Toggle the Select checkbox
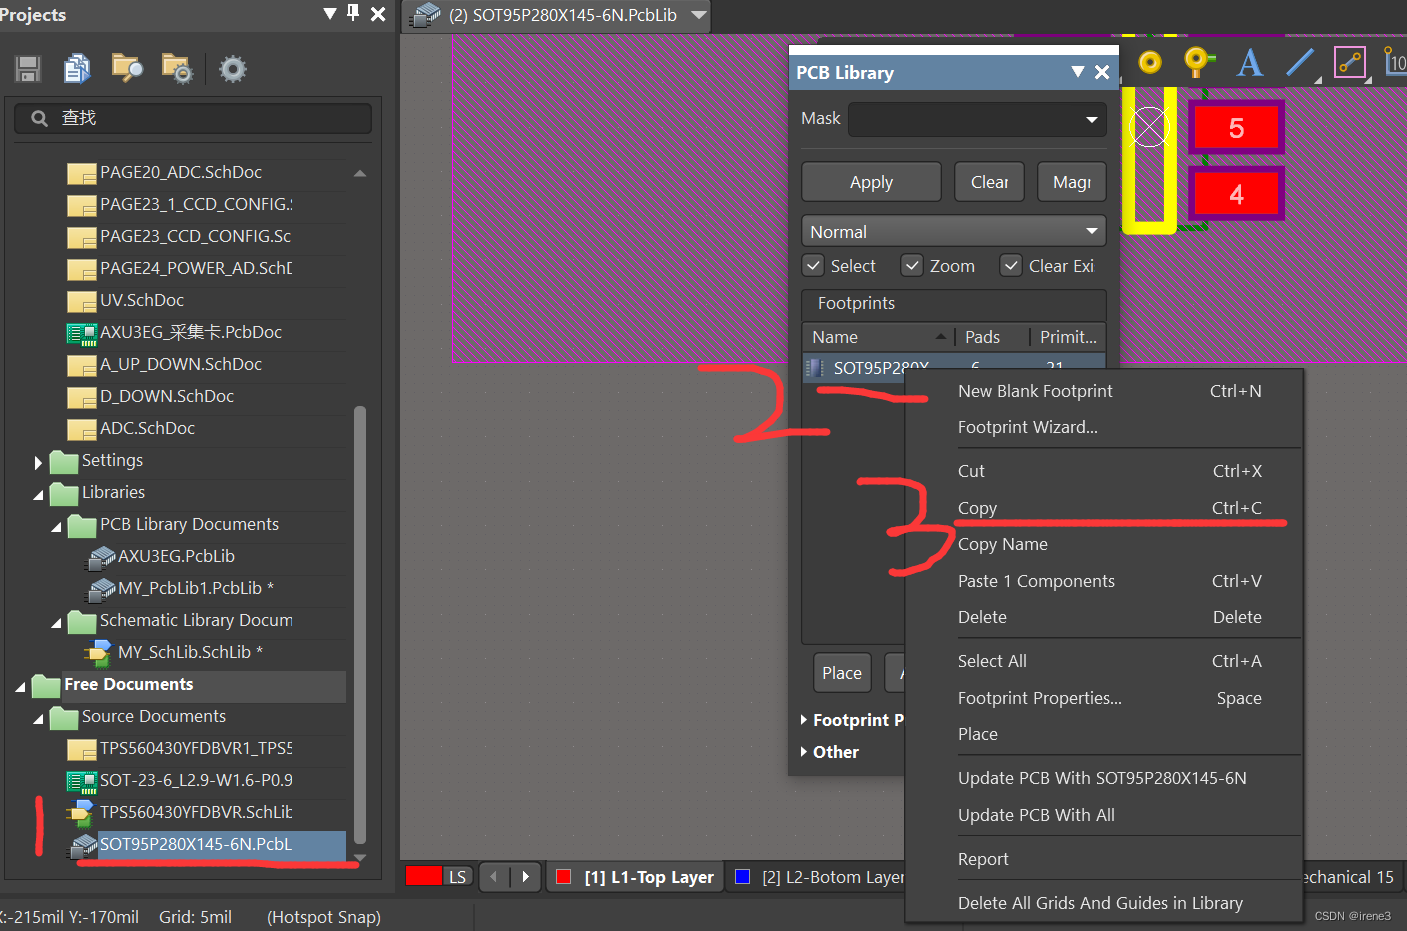Screen dimensions: 1407x931 [814, 266]
